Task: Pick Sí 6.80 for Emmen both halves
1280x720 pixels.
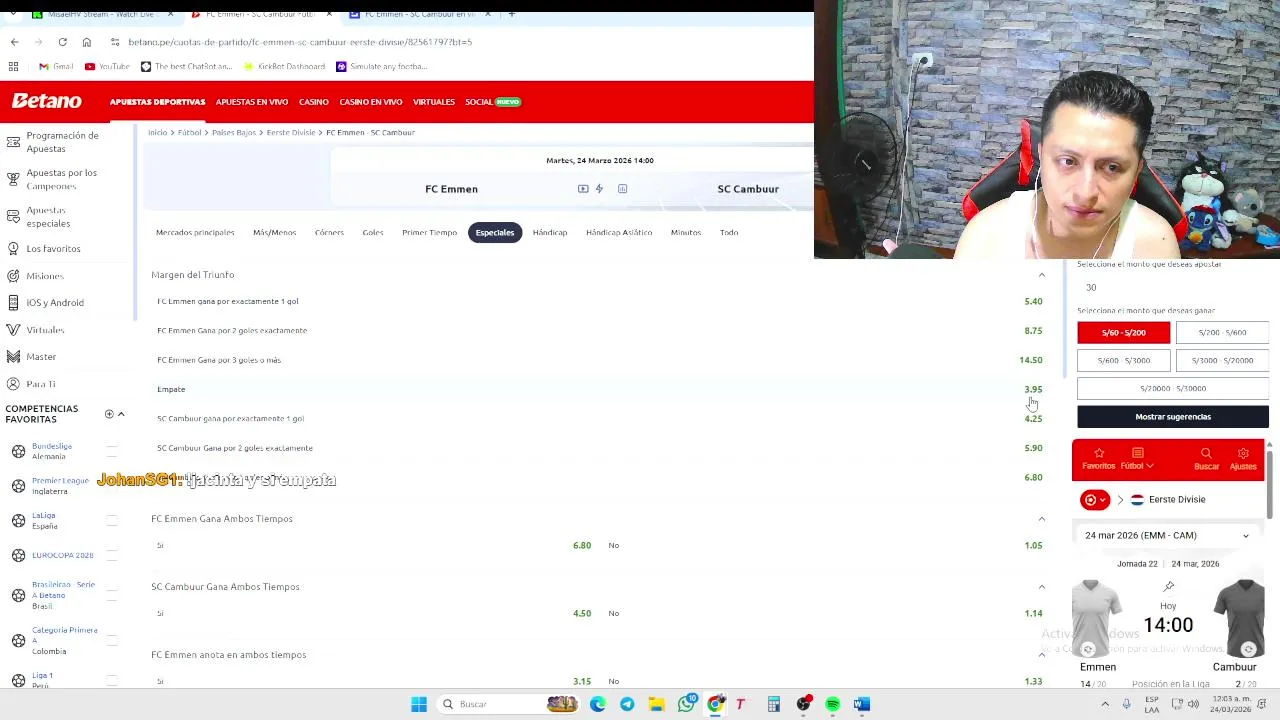Action: (582, 545)
